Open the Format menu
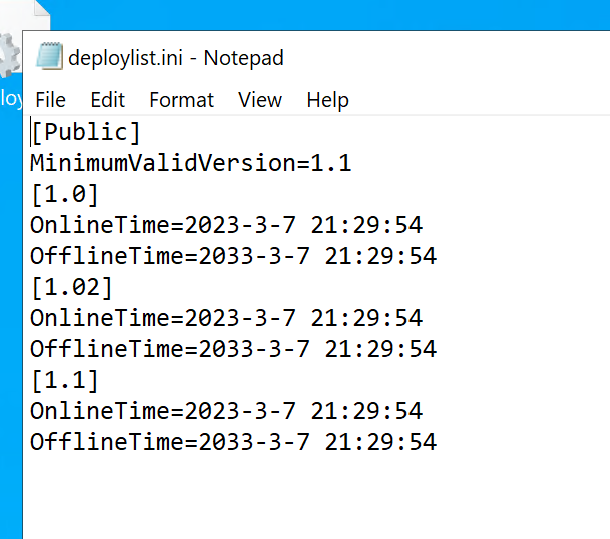610x539 pixels. 181,100
